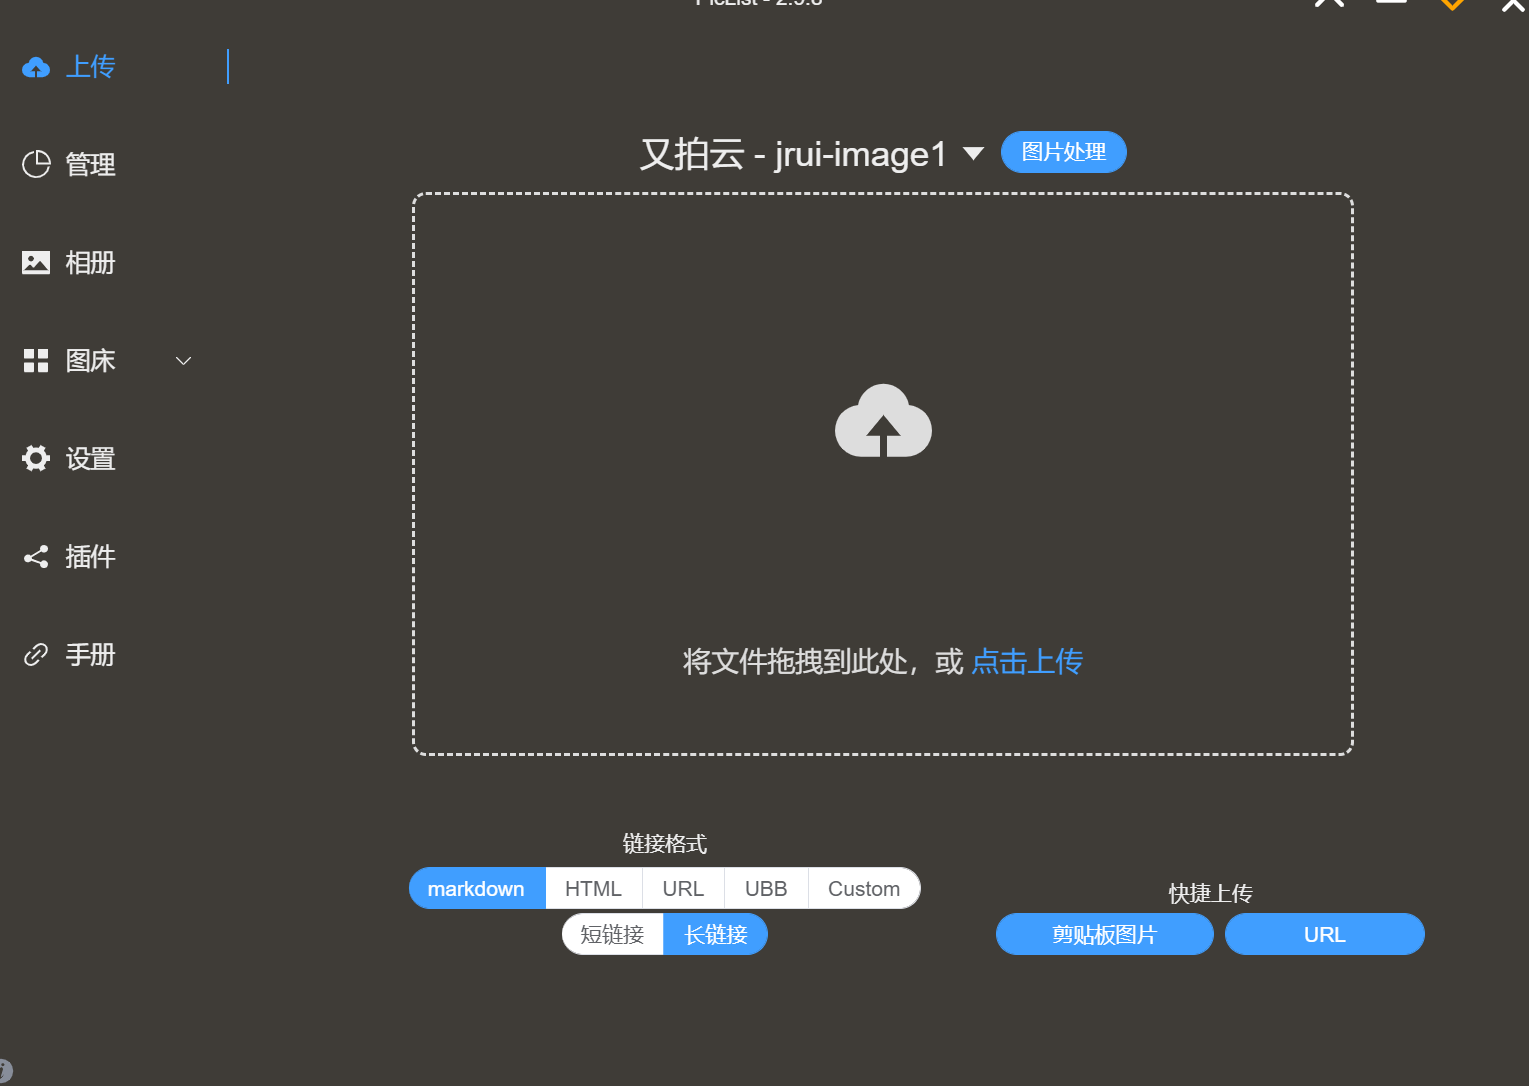Select HTML link format
Screen dimensions: 1529x1086
(x=594, y=888)
